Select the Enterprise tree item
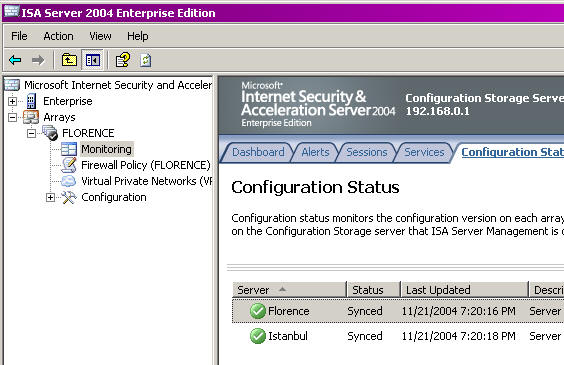Viewport: 564px width, 365px height. [68, 101]
